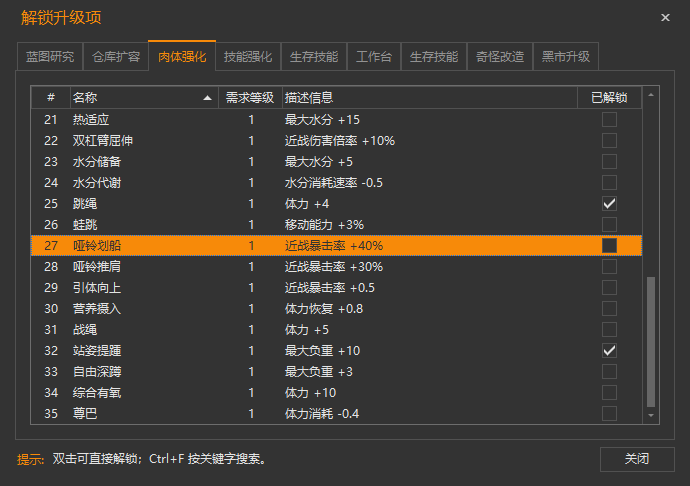
Task: Uncheck the 已解锁 checkbox for 跳绳
Action: (x=609, y=203)
